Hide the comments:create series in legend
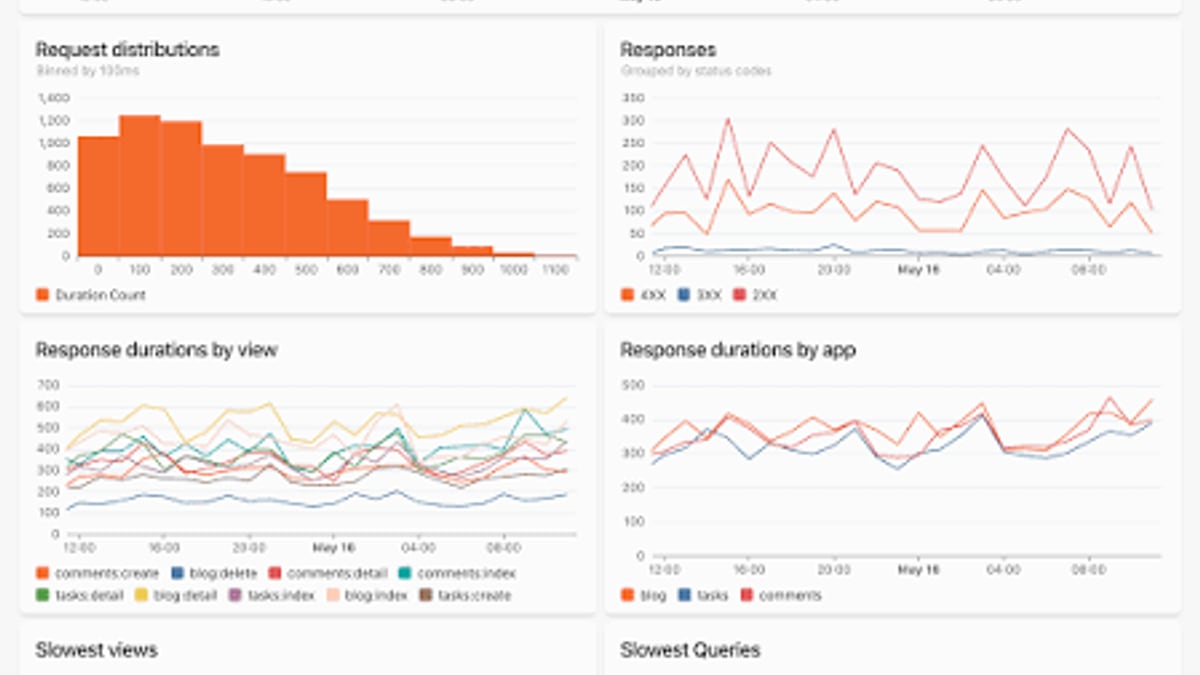The height and width of the screenshot is (675, 1200). (x=98, y=574)
